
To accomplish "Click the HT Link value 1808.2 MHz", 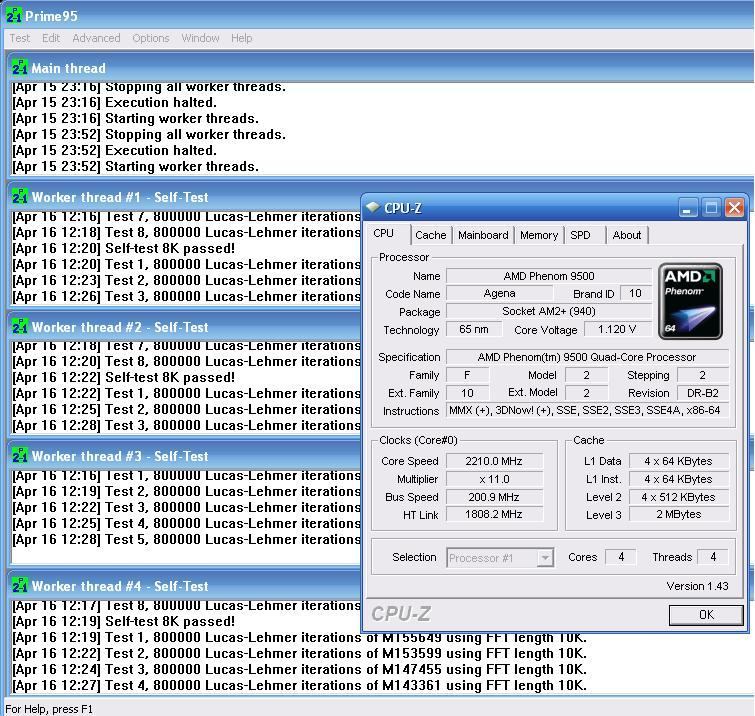I will 495,514.
